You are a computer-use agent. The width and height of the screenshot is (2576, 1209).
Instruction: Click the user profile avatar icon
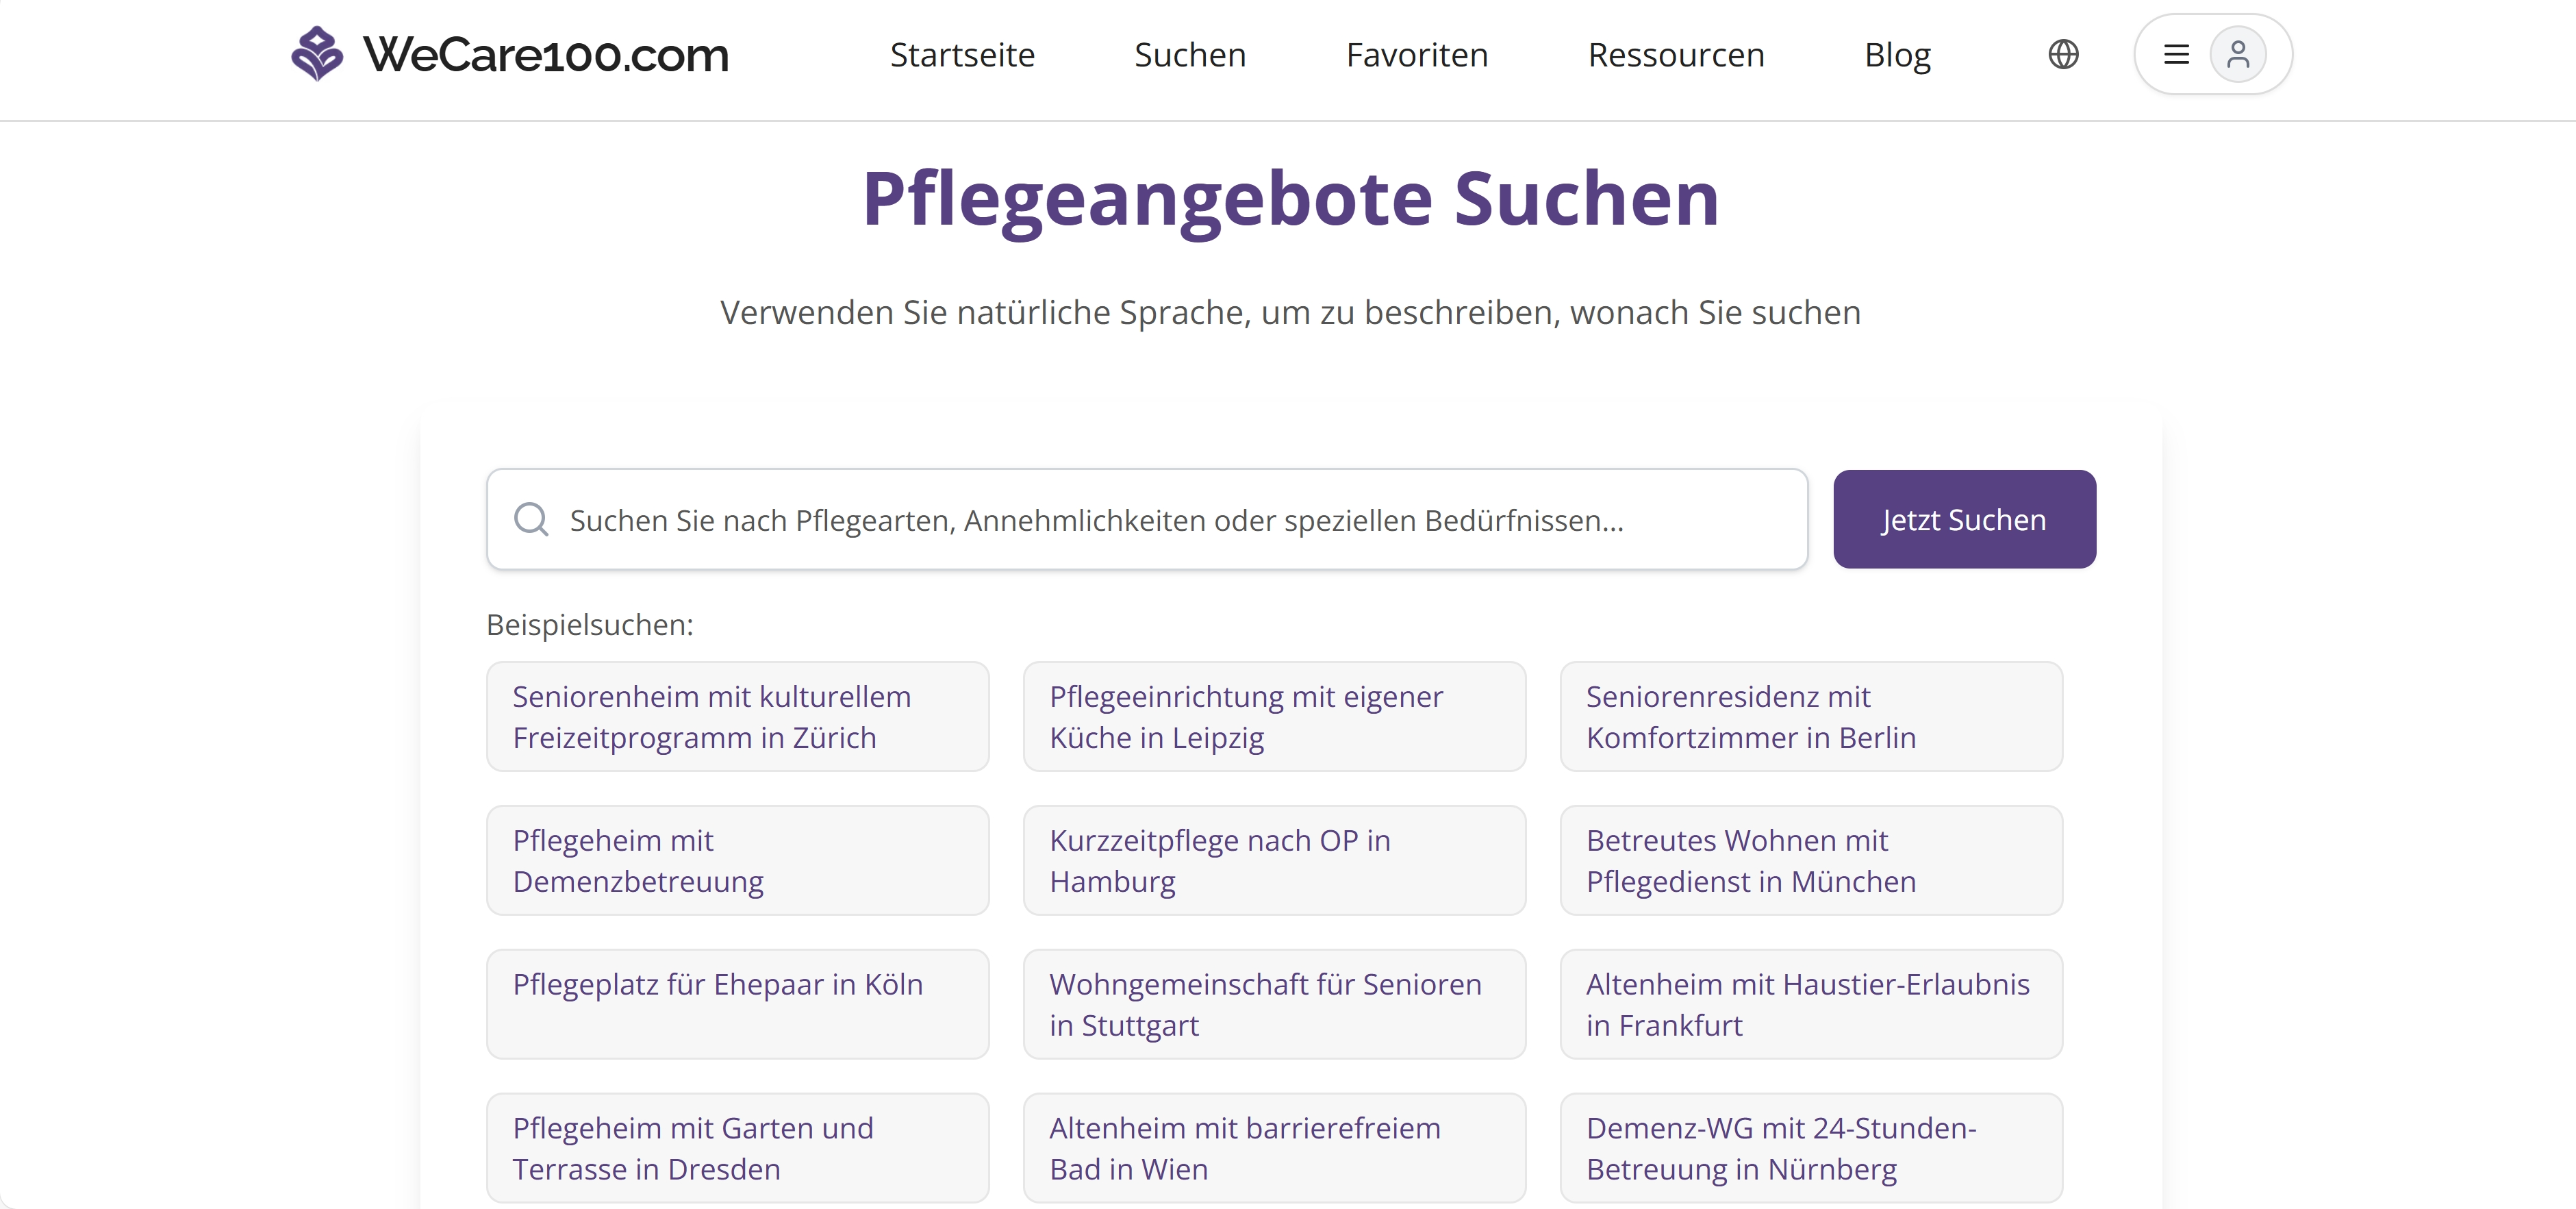click(2237, 54)
